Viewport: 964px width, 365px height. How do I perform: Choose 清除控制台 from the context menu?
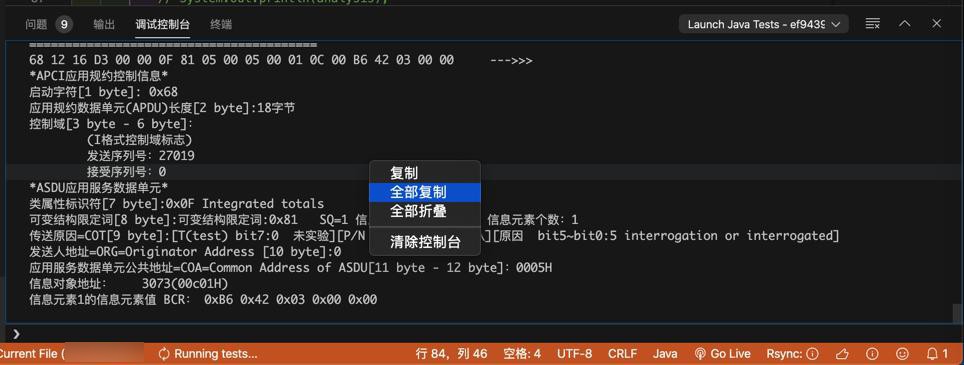(424, 242)
